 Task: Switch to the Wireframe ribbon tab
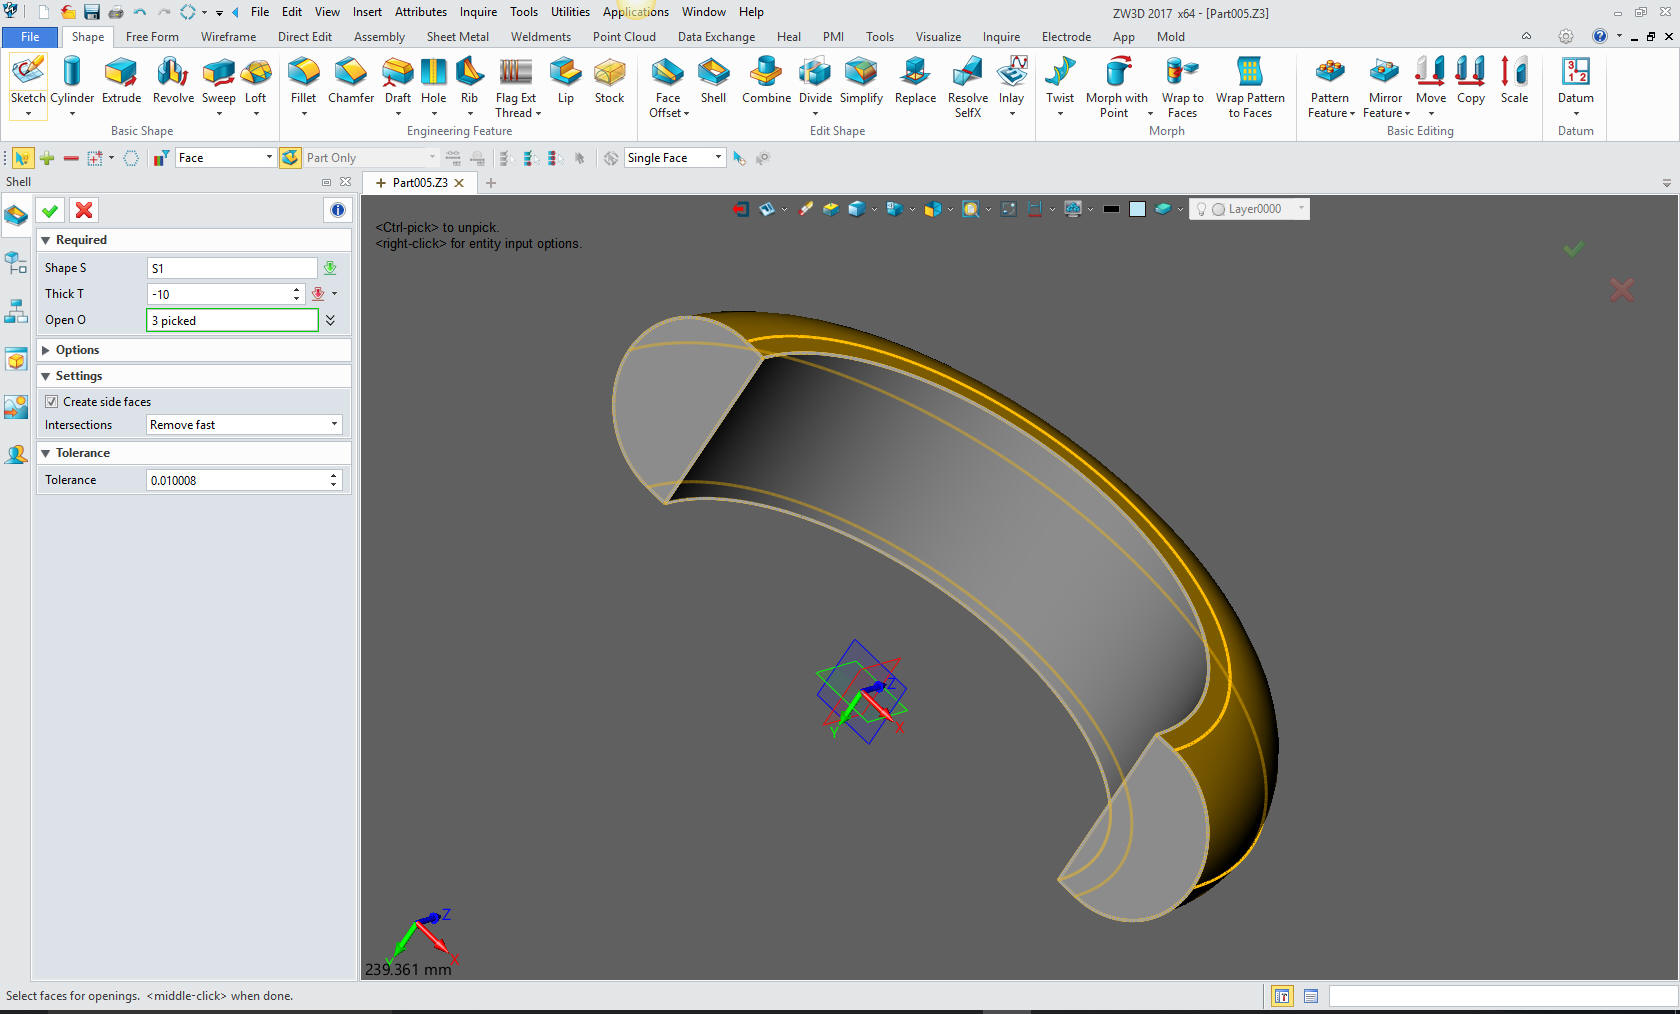(x=228, y=37)
